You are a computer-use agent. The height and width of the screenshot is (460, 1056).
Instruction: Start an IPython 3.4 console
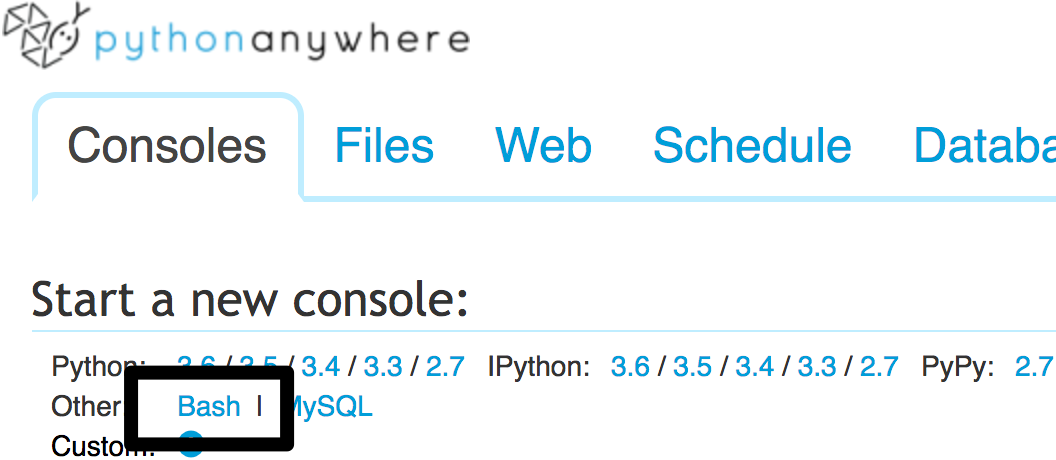click(x=755, y=366)
